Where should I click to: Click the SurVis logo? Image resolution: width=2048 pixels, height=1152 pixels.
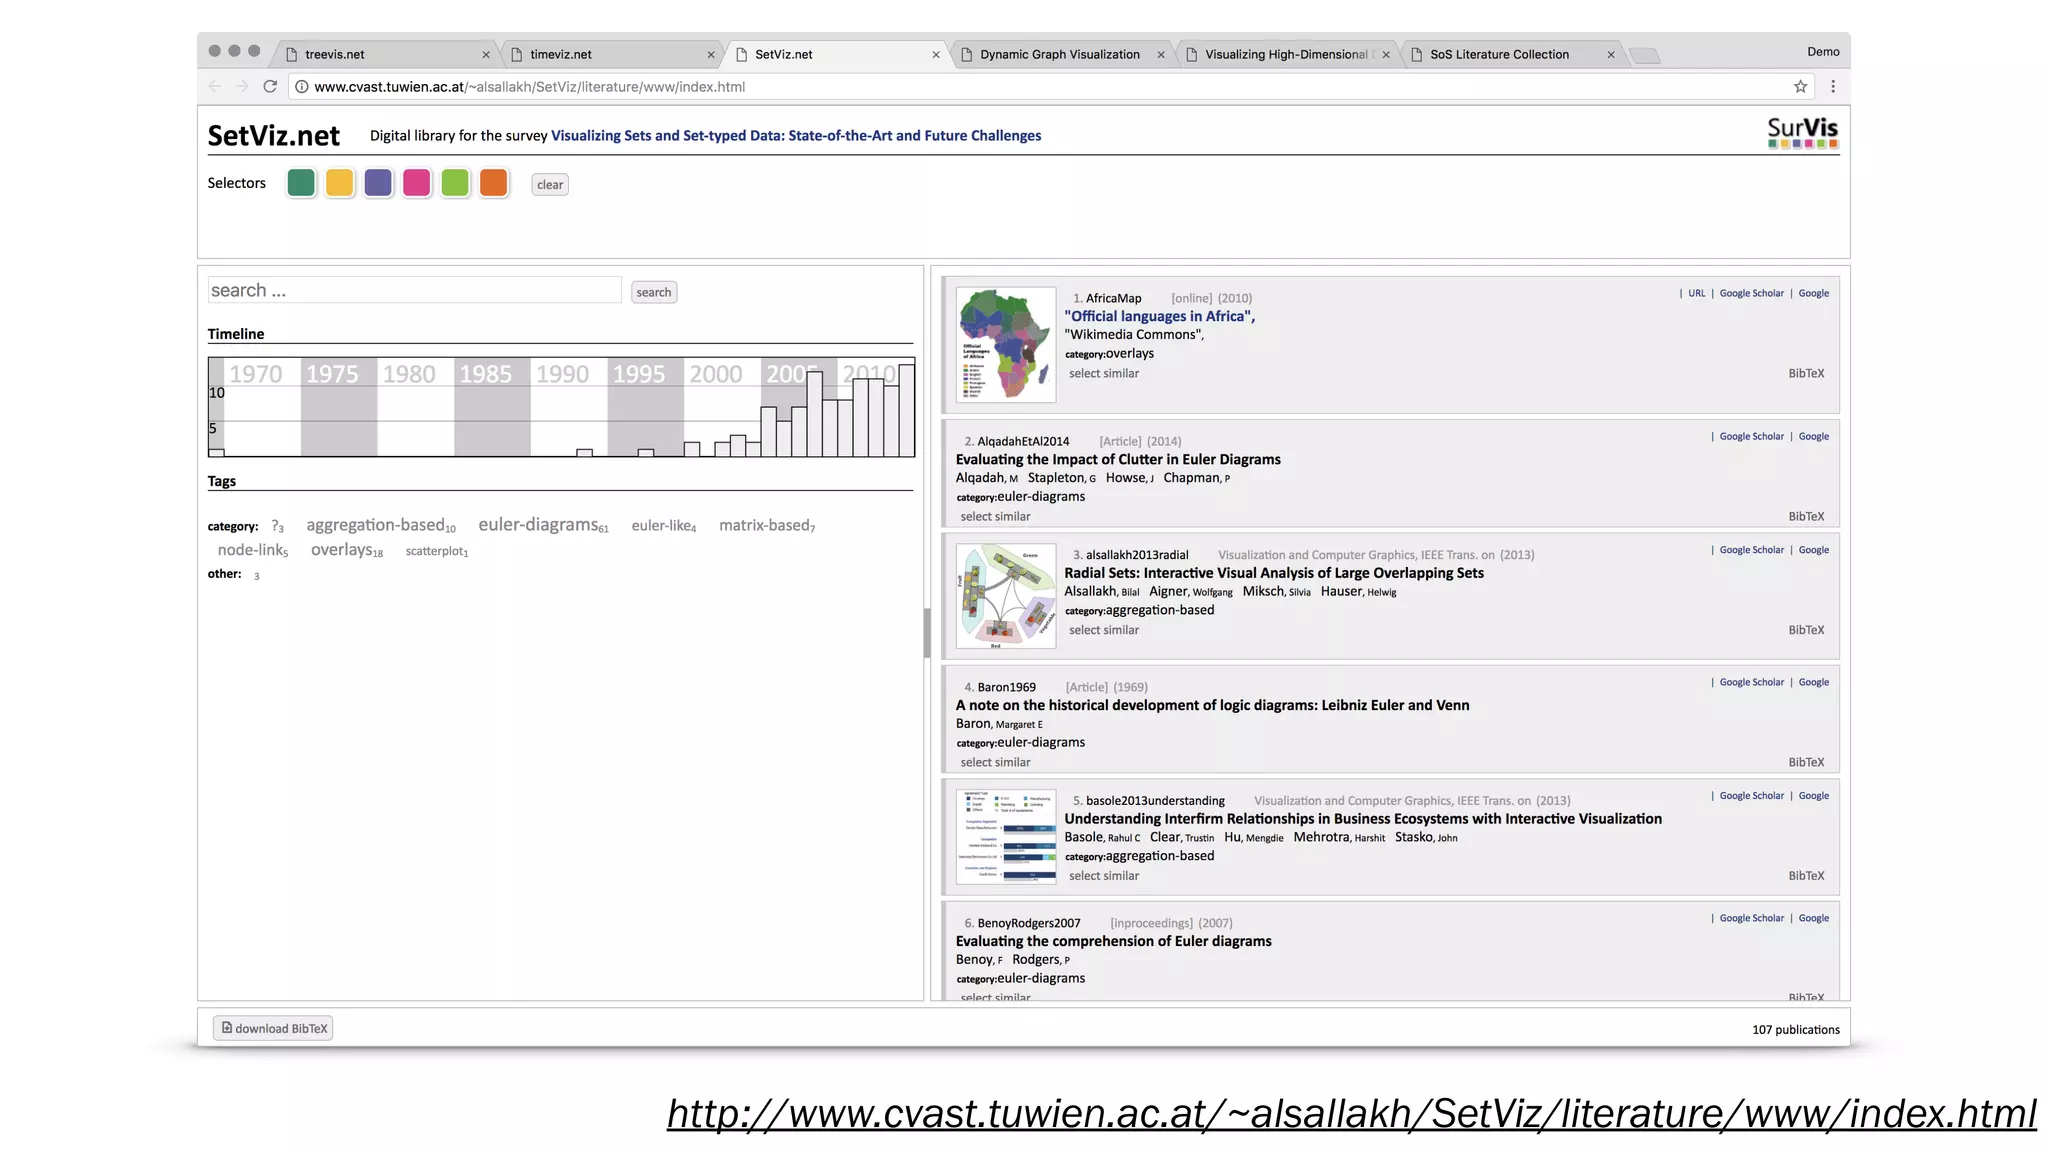pos(1802,132)
